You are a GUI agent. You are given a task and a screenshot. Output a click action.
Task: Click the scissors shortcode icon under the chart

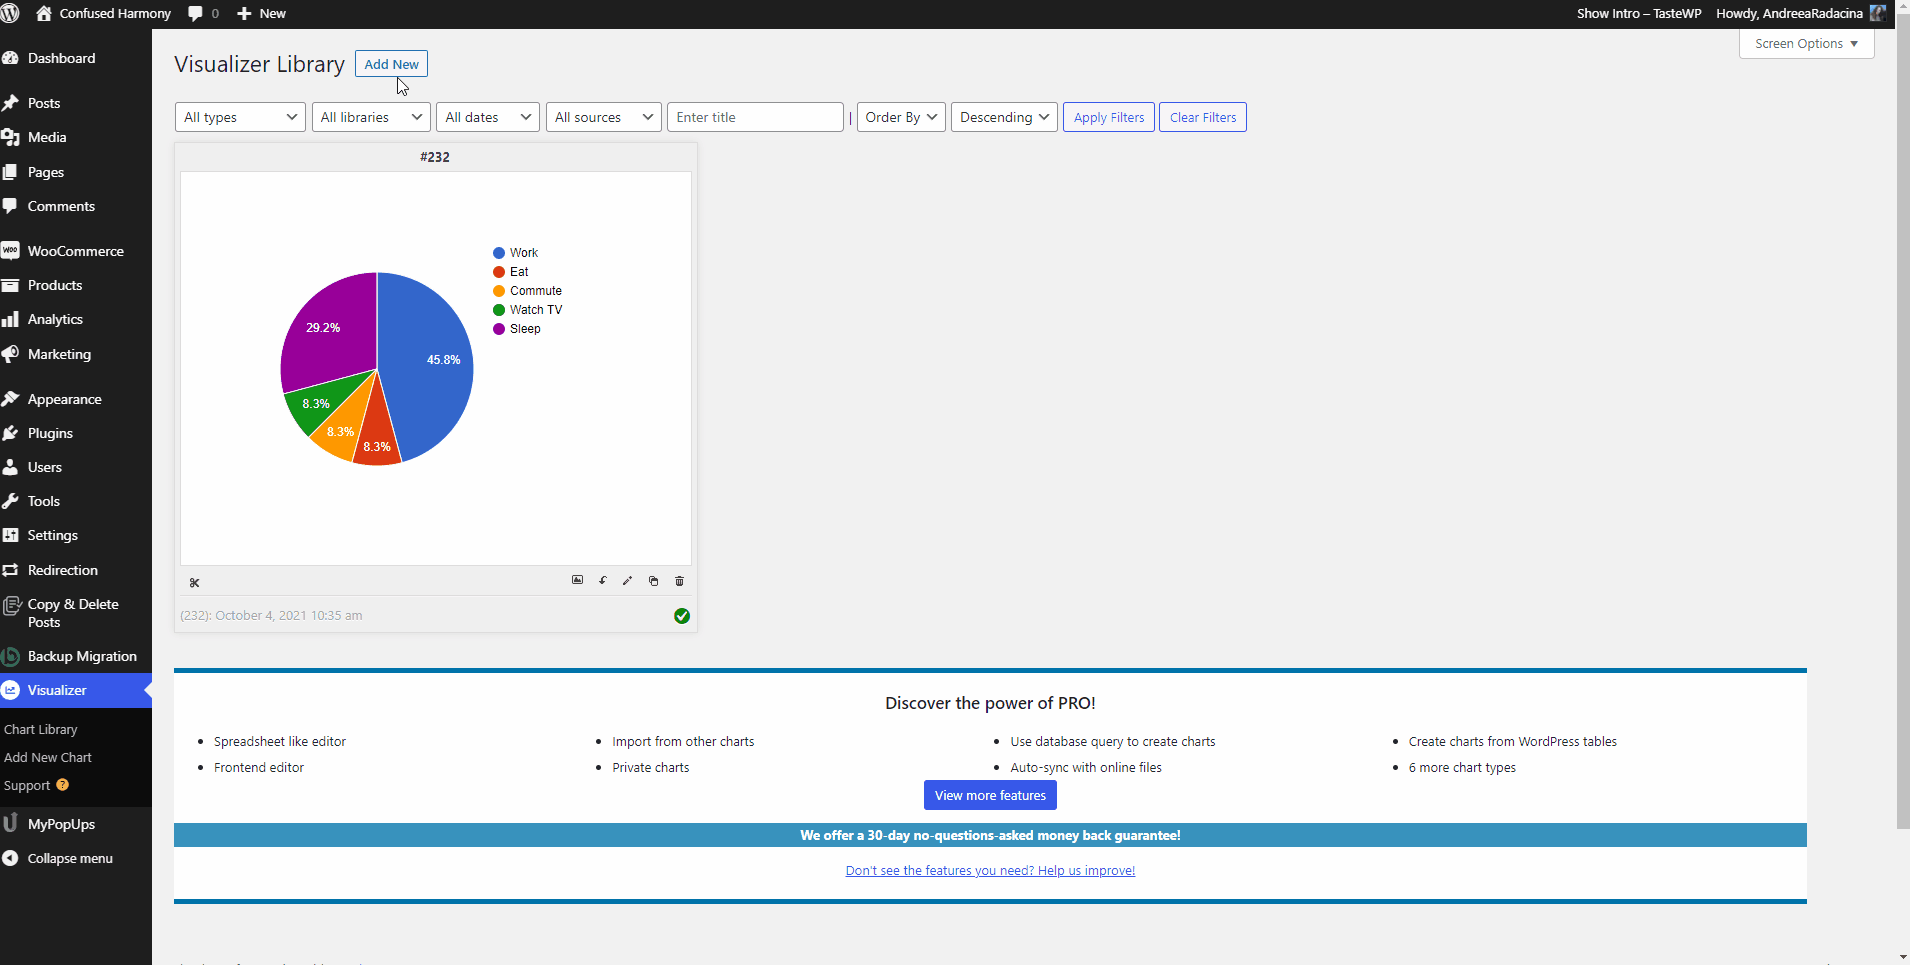pyautogui.click(x=194, y=583)
